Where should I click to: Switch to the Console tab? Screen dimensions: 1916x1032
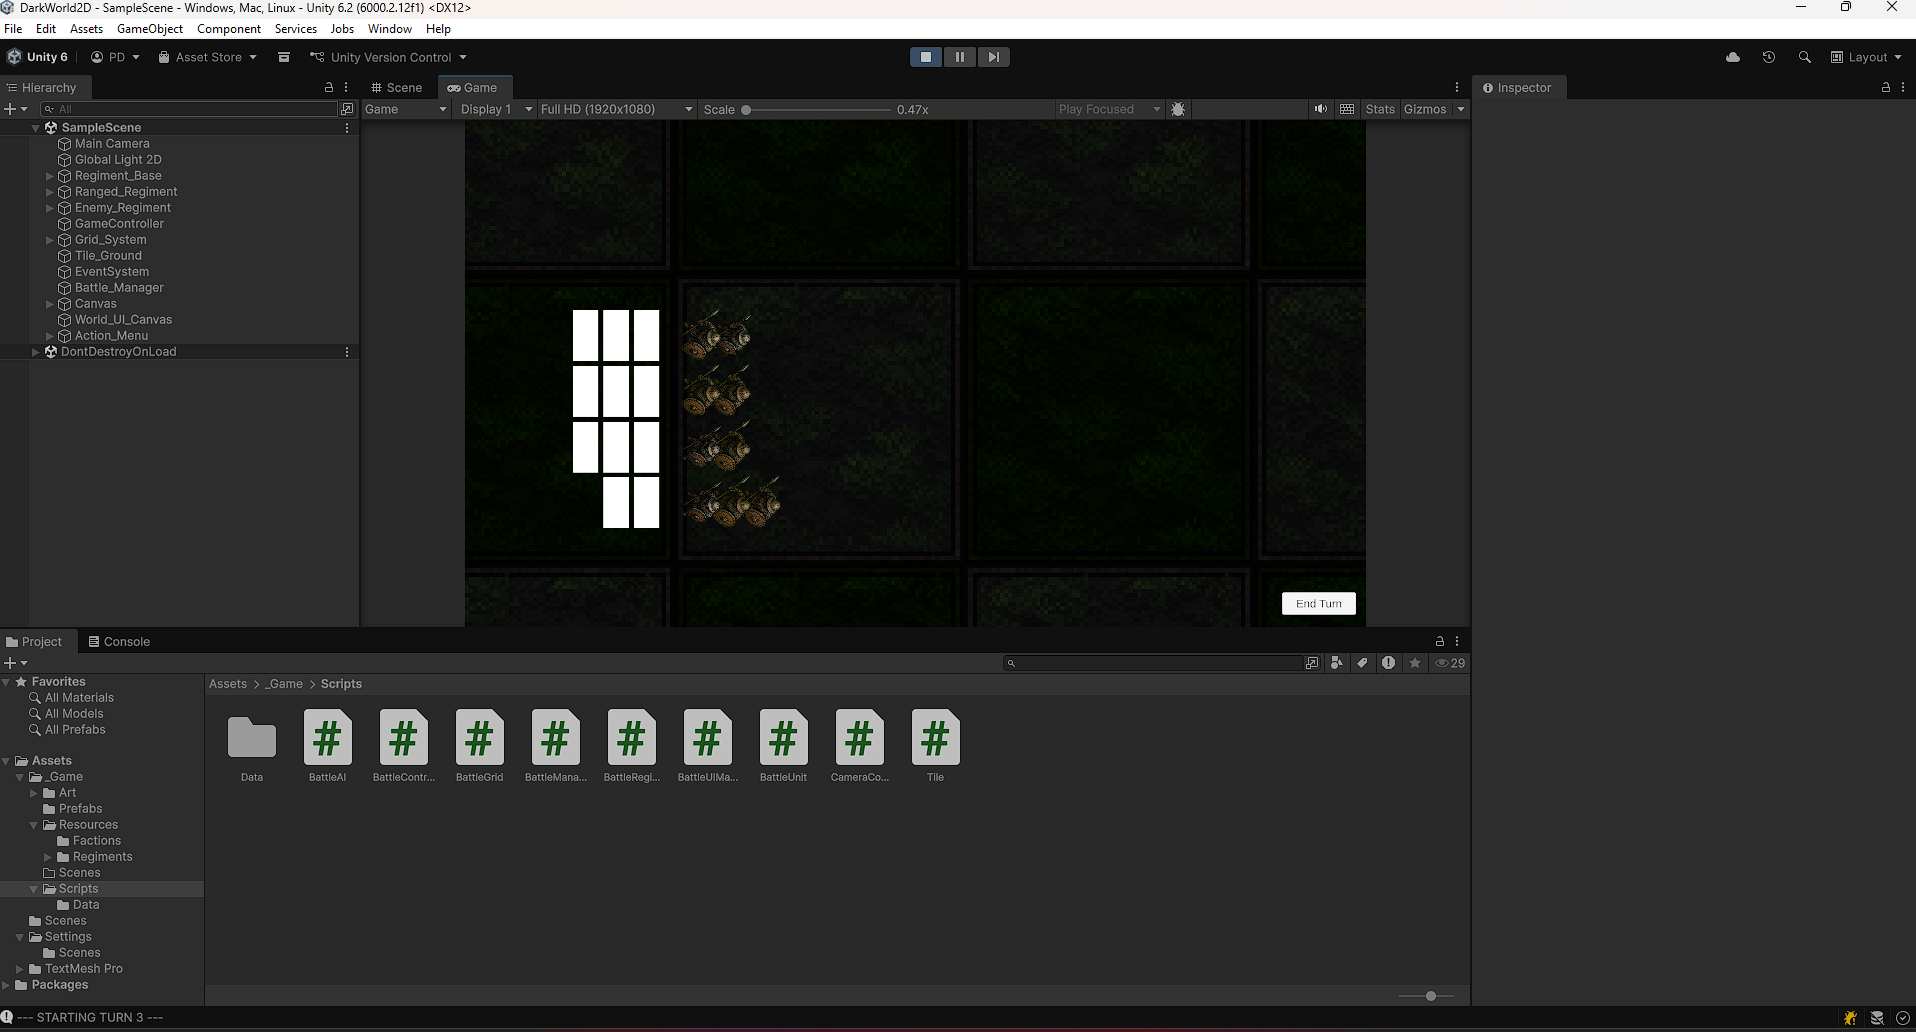(119, 641)
